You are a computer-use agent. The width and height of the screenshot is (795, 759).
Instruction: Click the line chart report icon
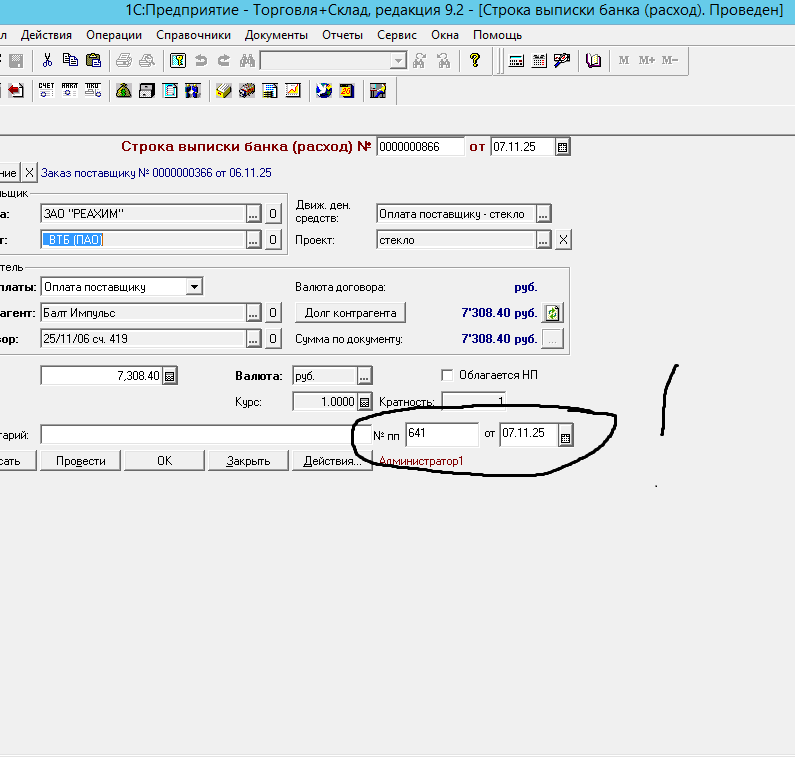point(293,91)
